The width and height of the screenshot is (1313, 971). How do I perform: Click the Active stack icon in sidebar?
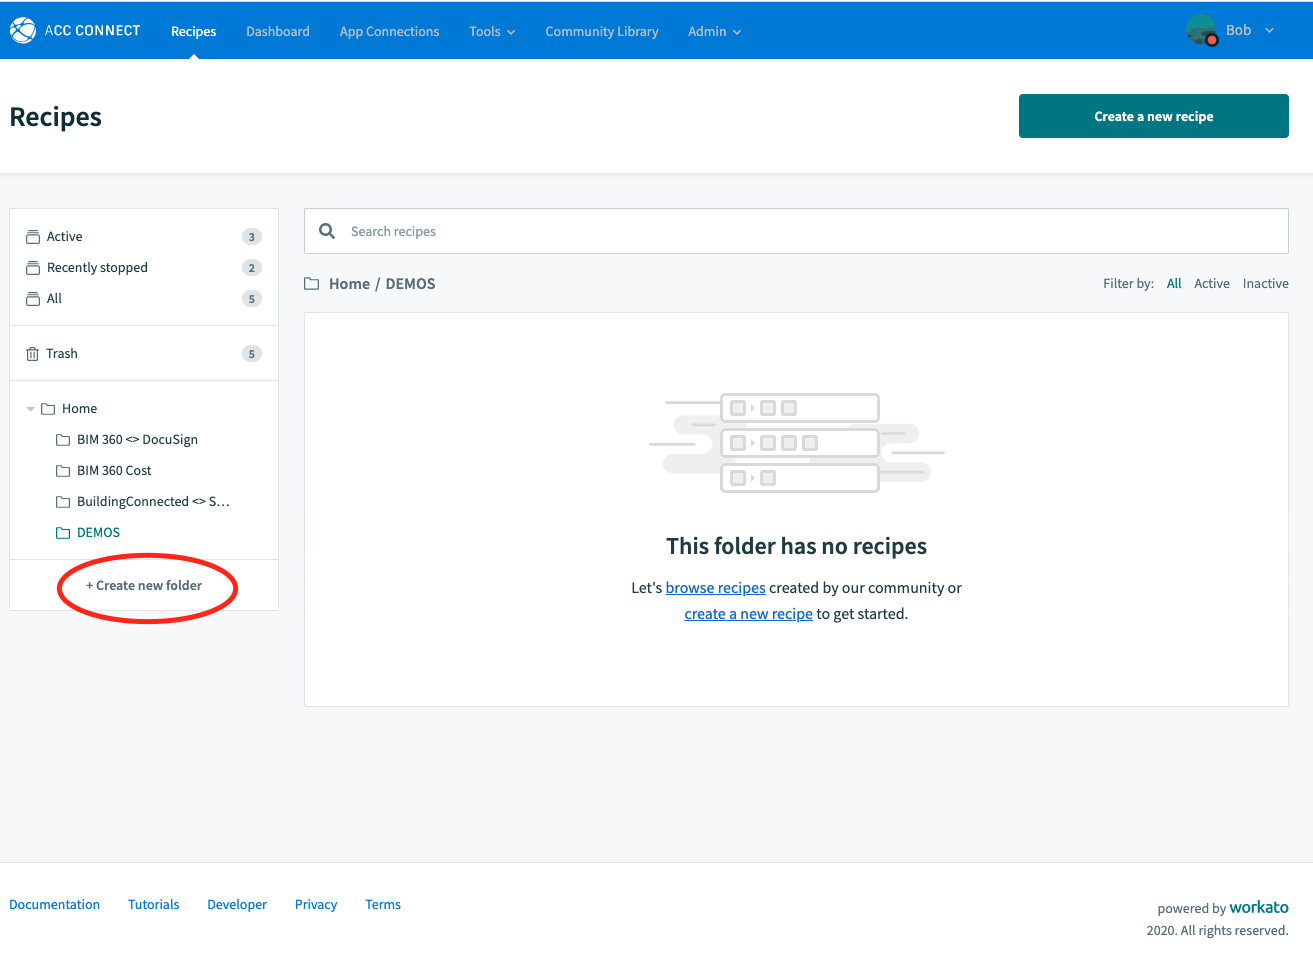(33, 237)
